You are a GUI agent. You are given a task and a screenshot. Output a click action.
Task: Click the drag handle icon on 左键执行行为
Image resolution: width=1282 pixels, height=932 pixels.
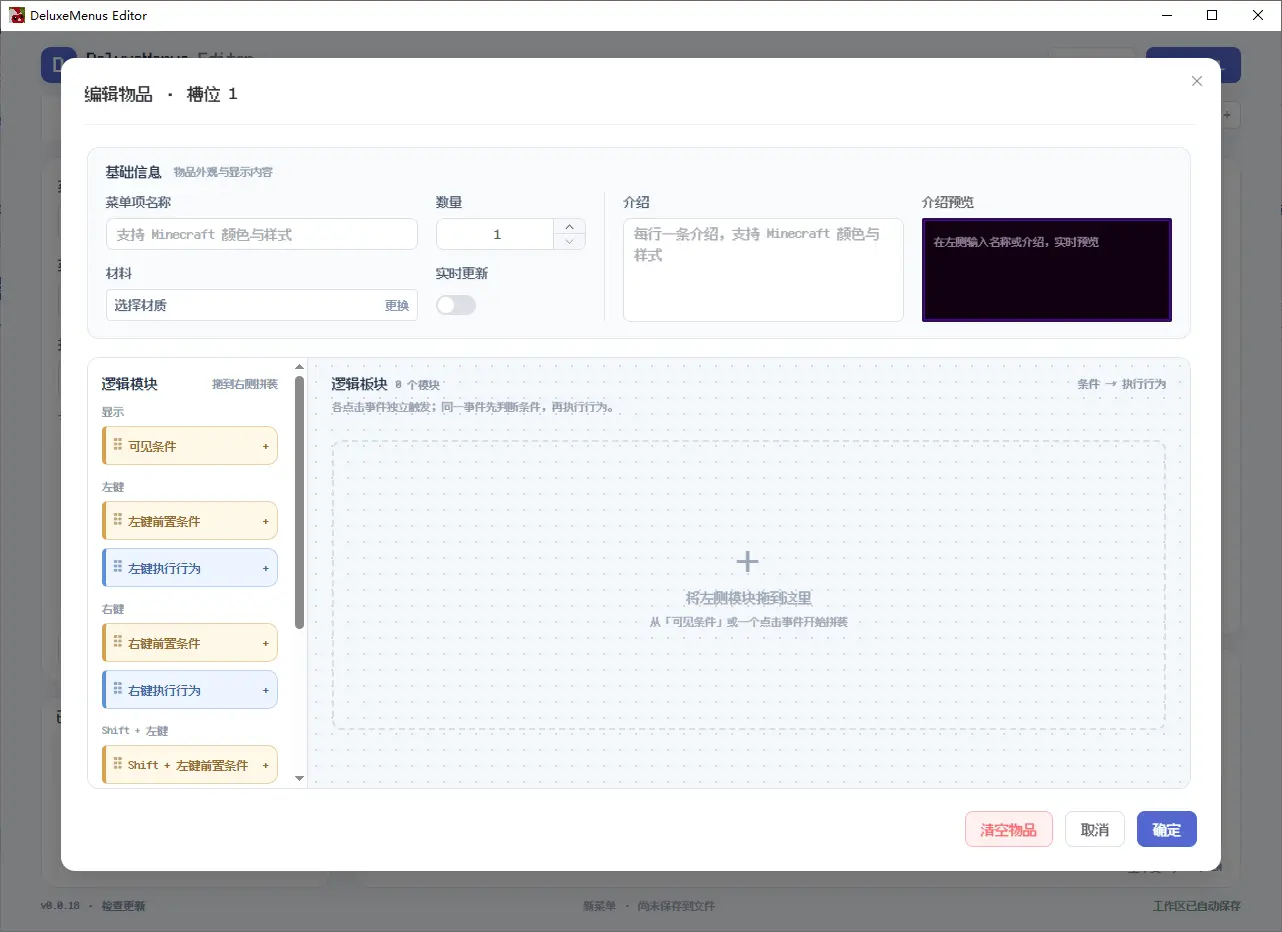[x=118, y=567]
